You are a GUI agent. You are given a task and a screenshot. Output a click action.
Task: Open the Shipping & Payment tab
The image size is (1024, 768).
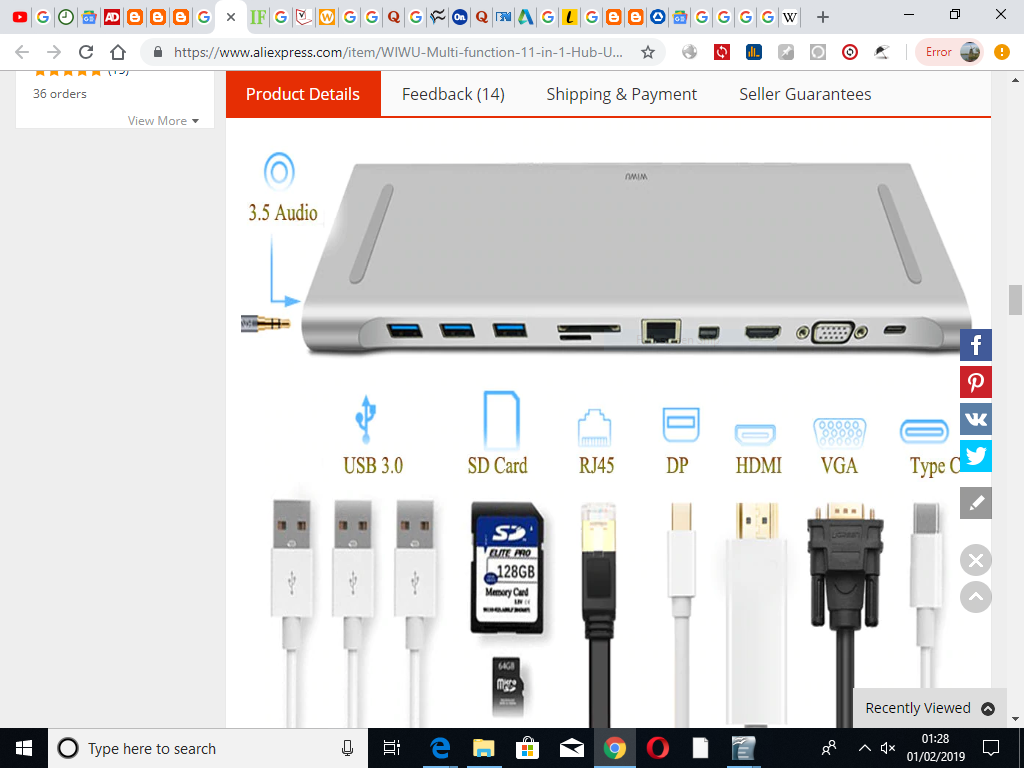tap(621, 94)
